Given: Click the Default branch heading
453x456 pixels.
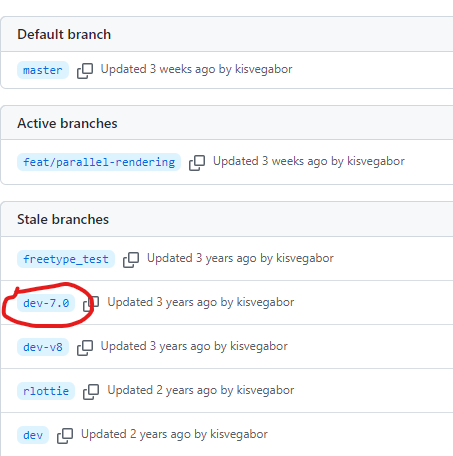Looking at the screenshot, I should pos(64,34).
